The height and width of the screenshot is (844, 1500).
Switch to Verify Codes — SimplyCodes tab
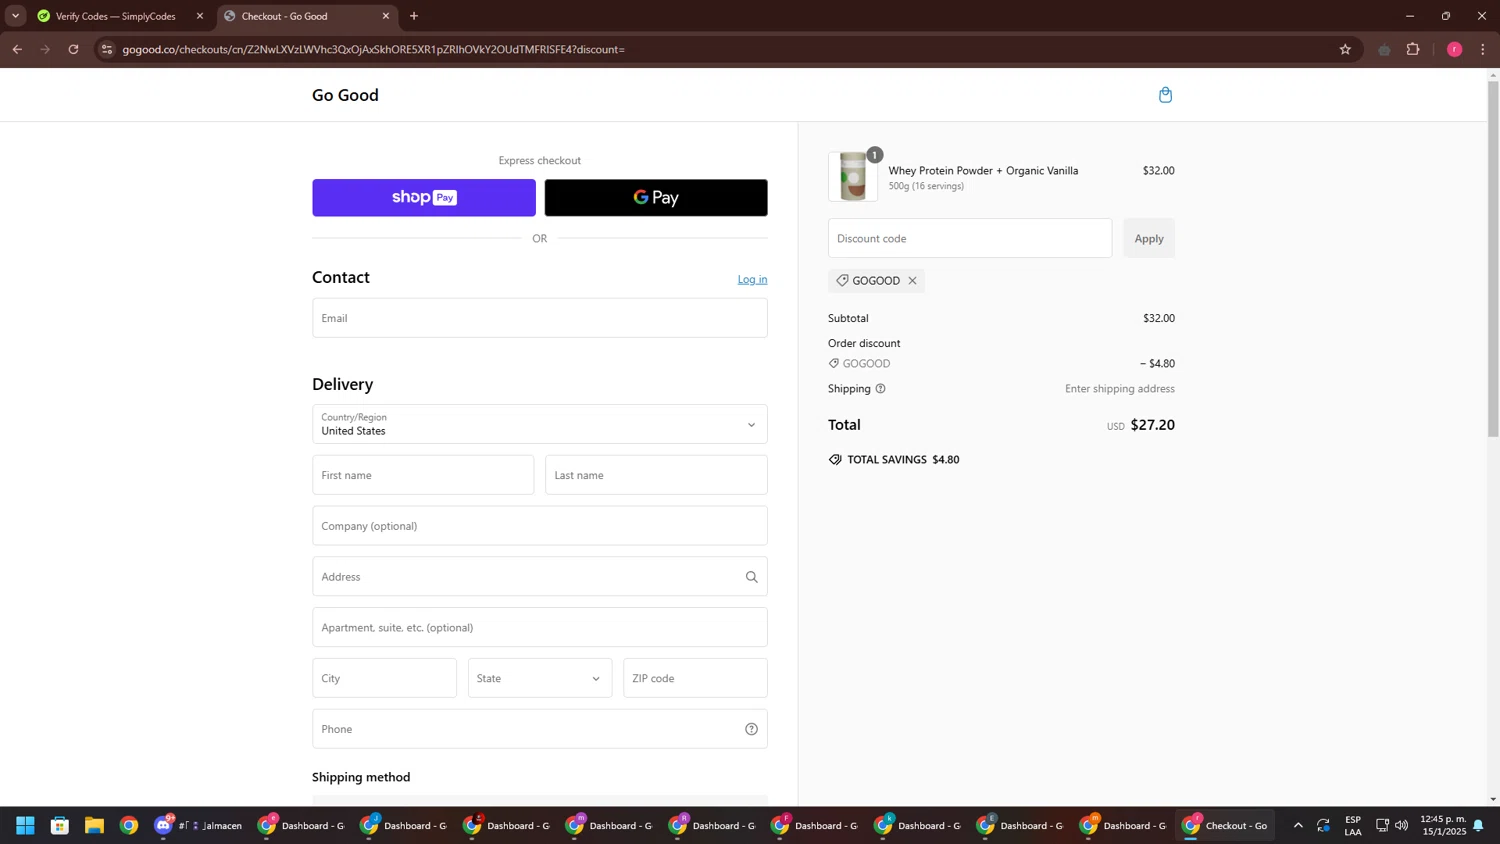click(114, 16)
